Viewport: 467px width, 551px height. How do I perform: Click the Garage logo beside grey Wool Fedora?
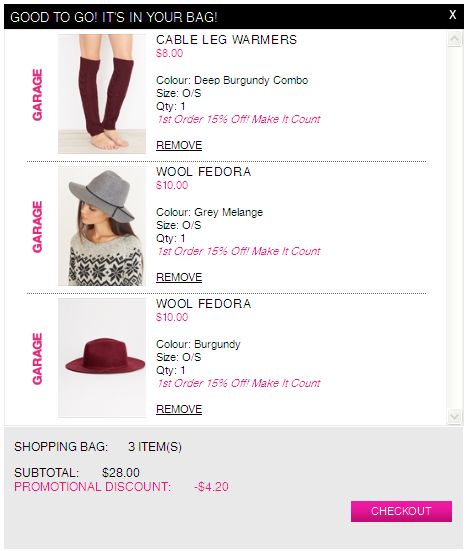[37, 227]
